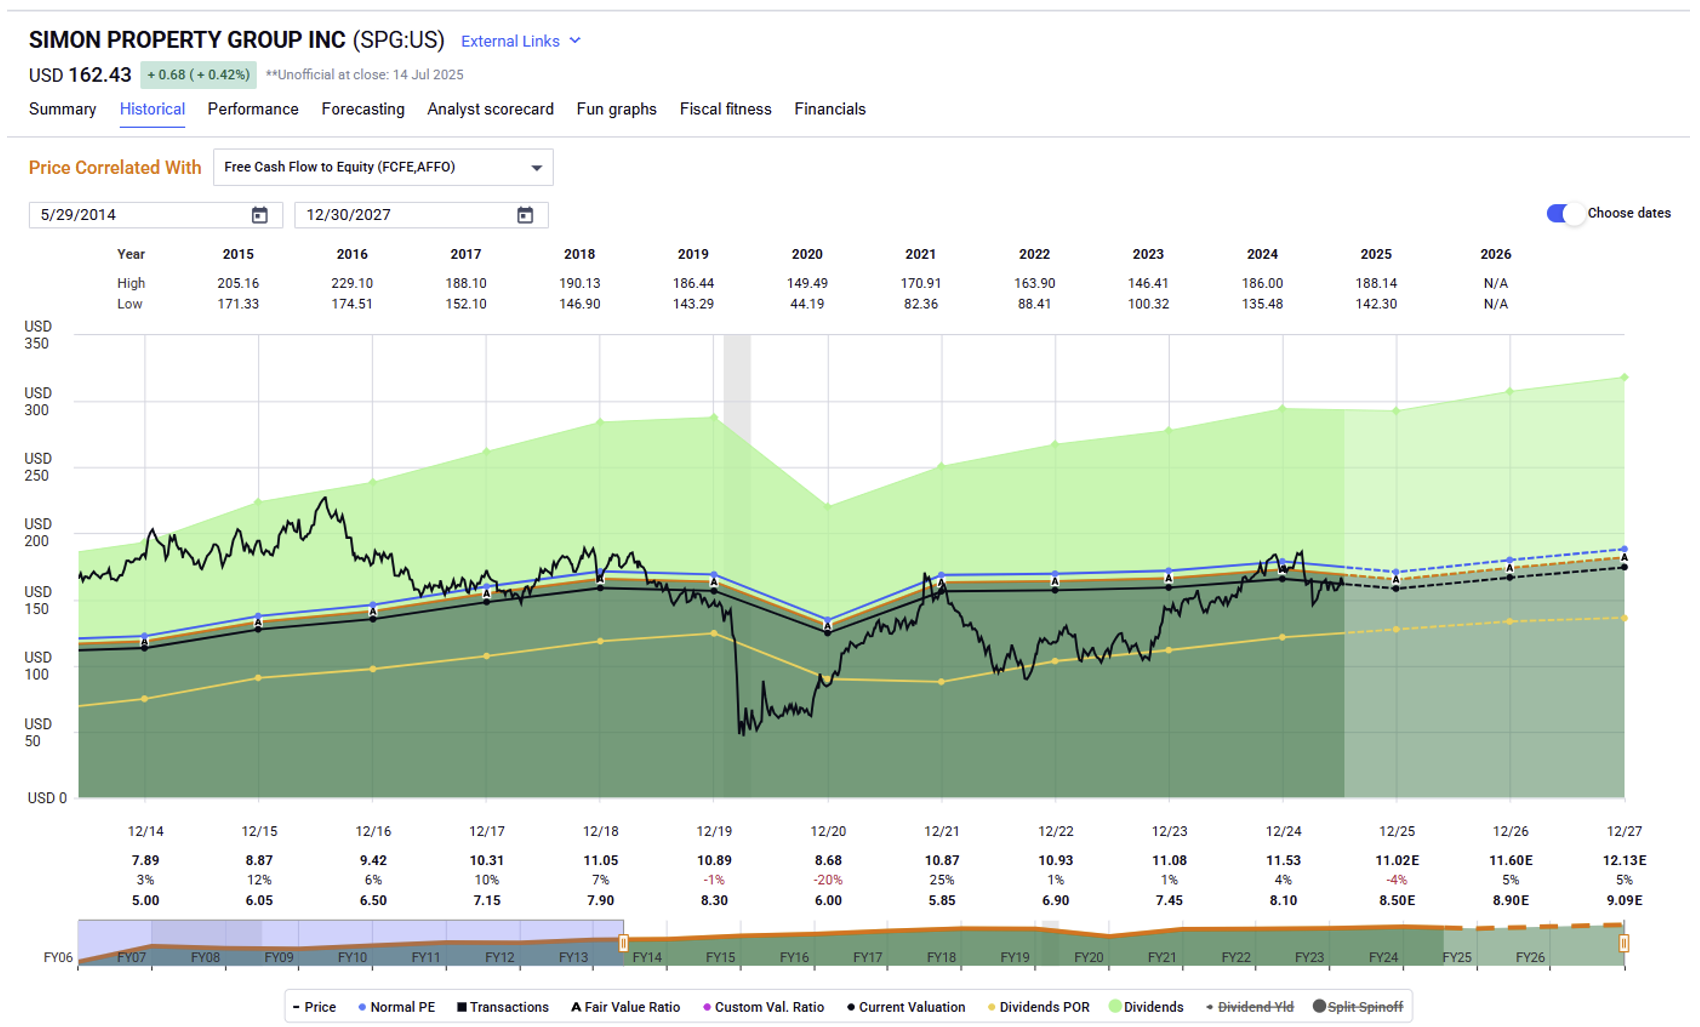Click the -20% growth figure under 12/20

pyautogui.click(x=828, y=880)
